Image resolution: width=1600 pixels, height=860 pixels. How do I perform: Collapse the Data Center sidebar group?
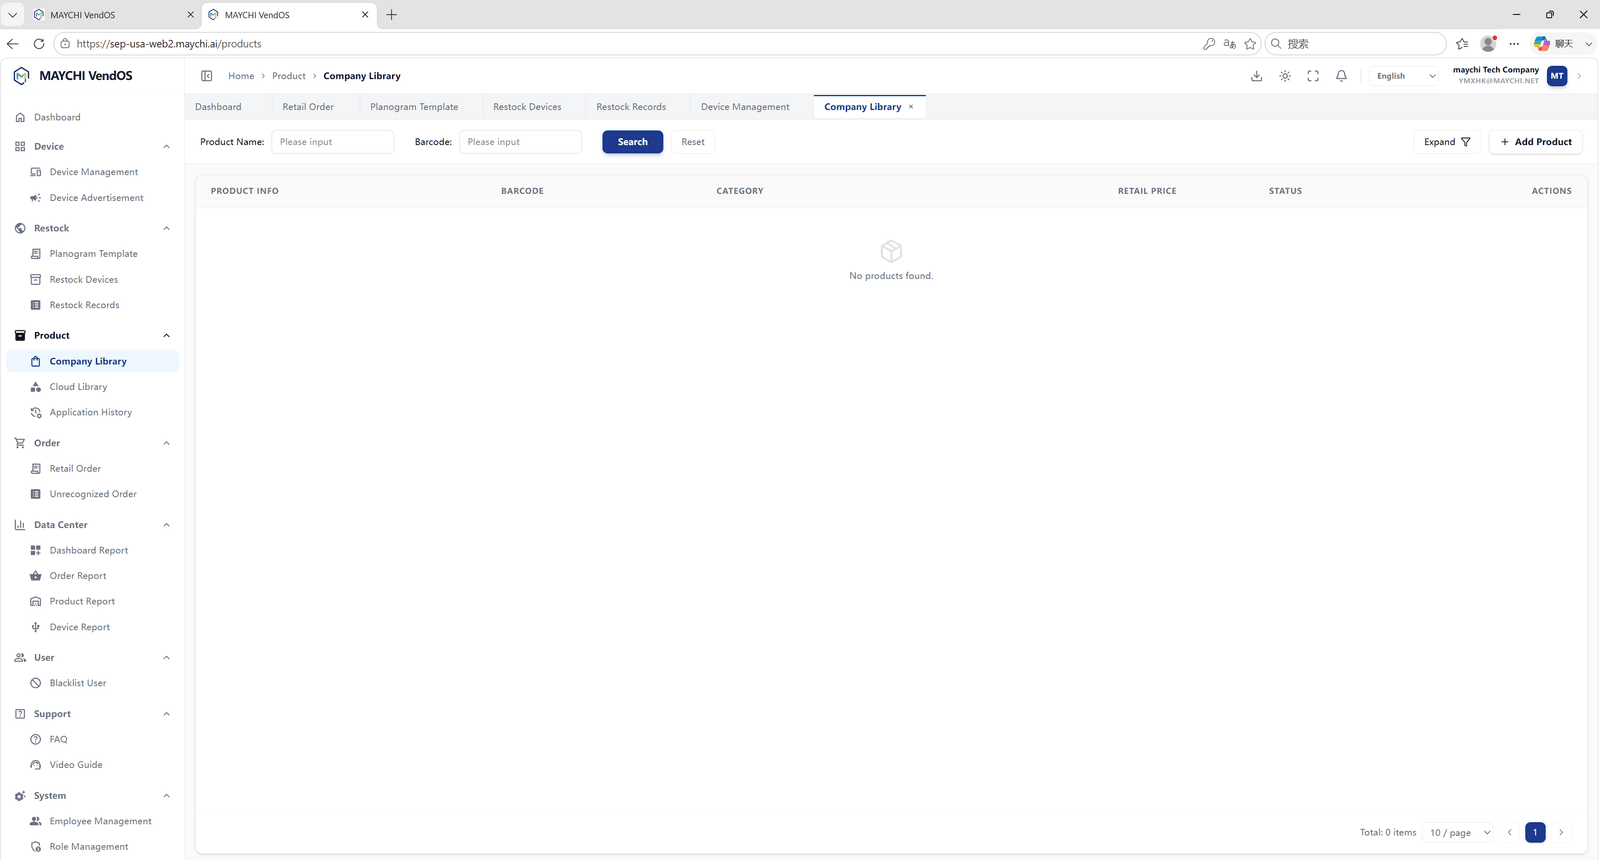point(166,525)
